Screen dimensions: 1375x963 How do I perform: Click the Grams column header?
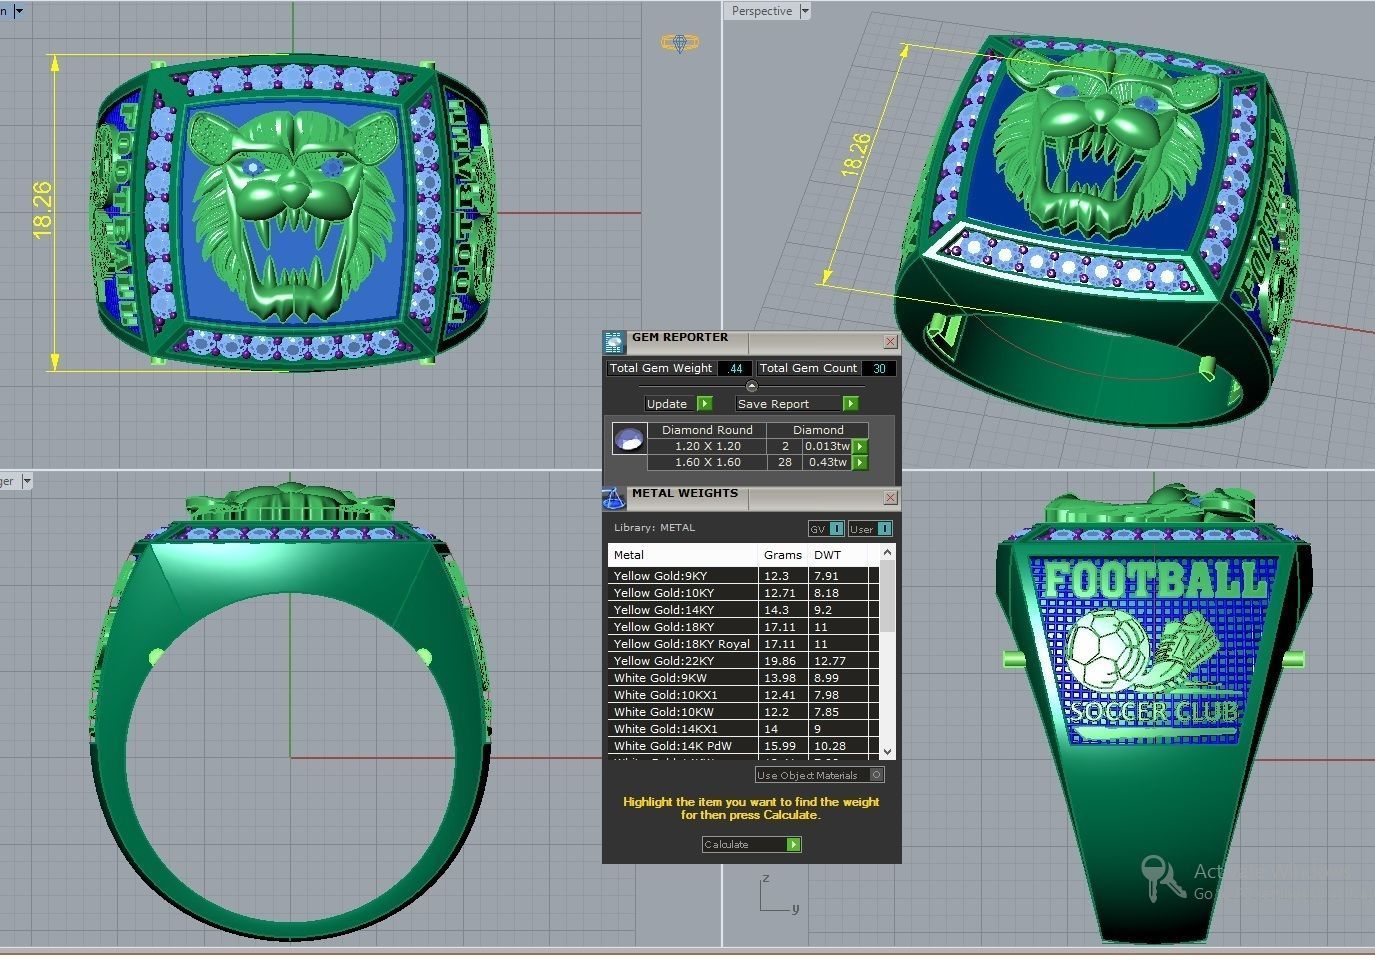(x=783, y=554)
